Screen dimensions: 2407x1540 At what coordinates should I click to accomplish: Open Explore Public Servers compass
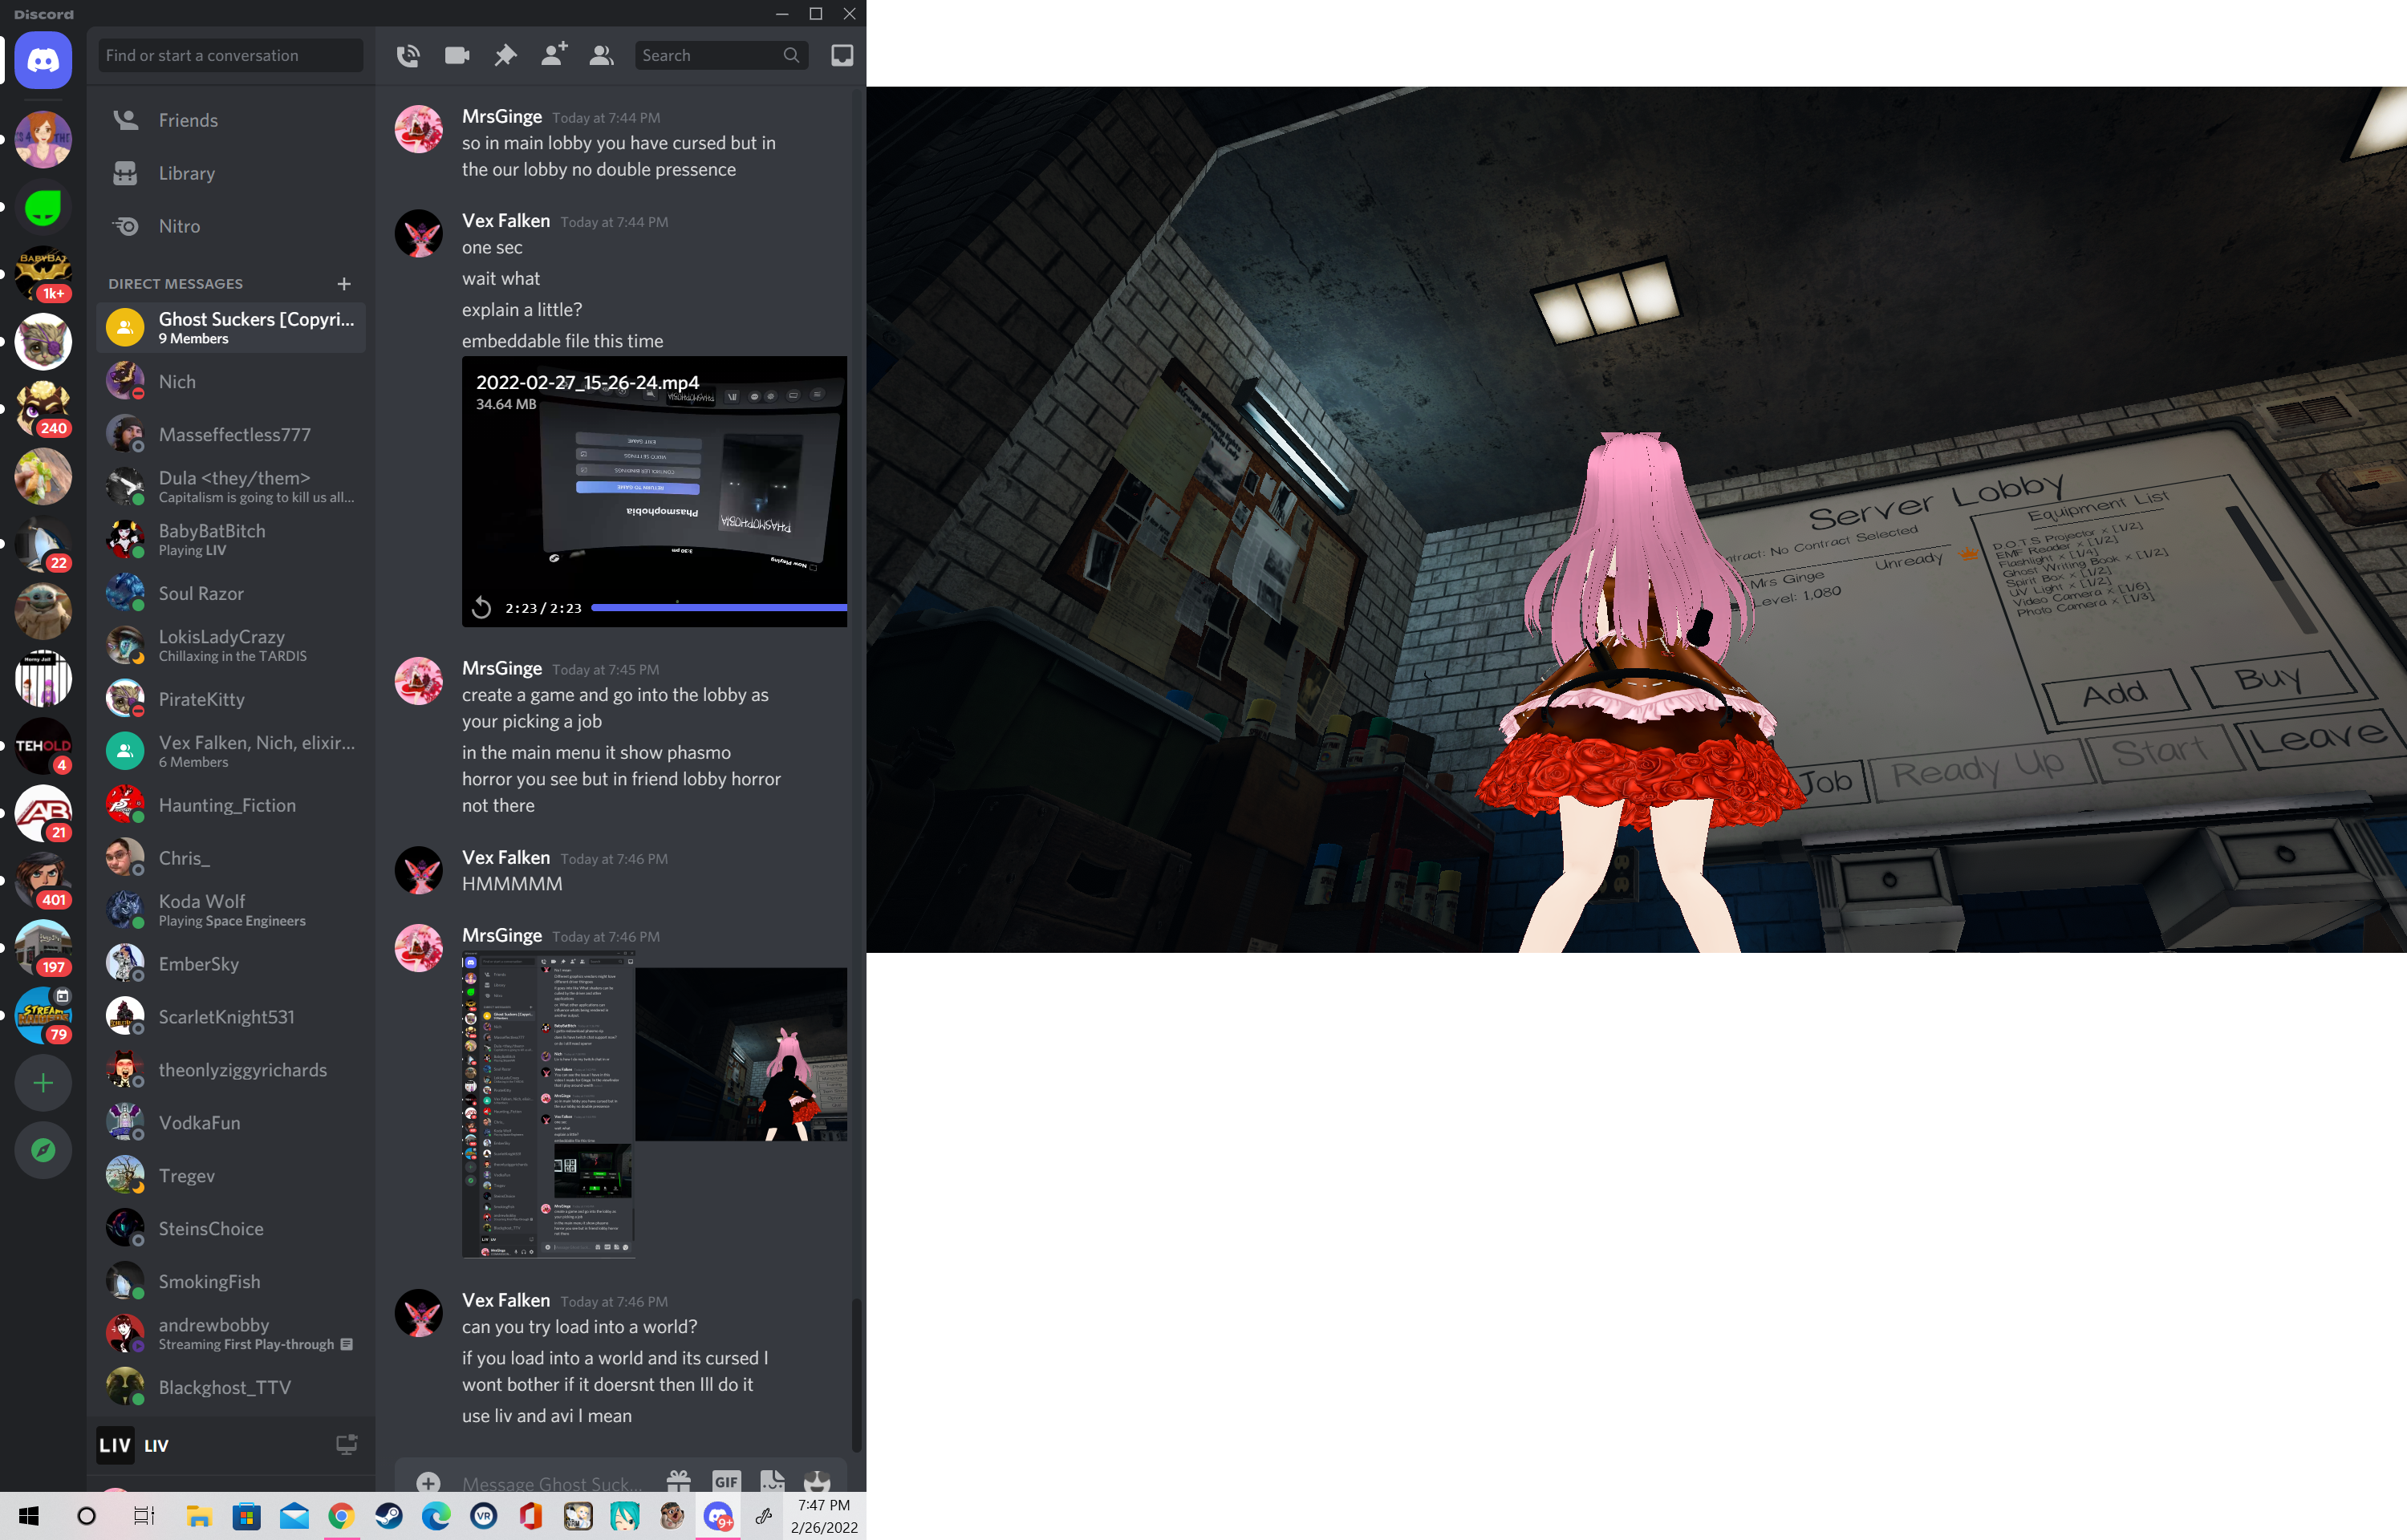coord(43,1150)
